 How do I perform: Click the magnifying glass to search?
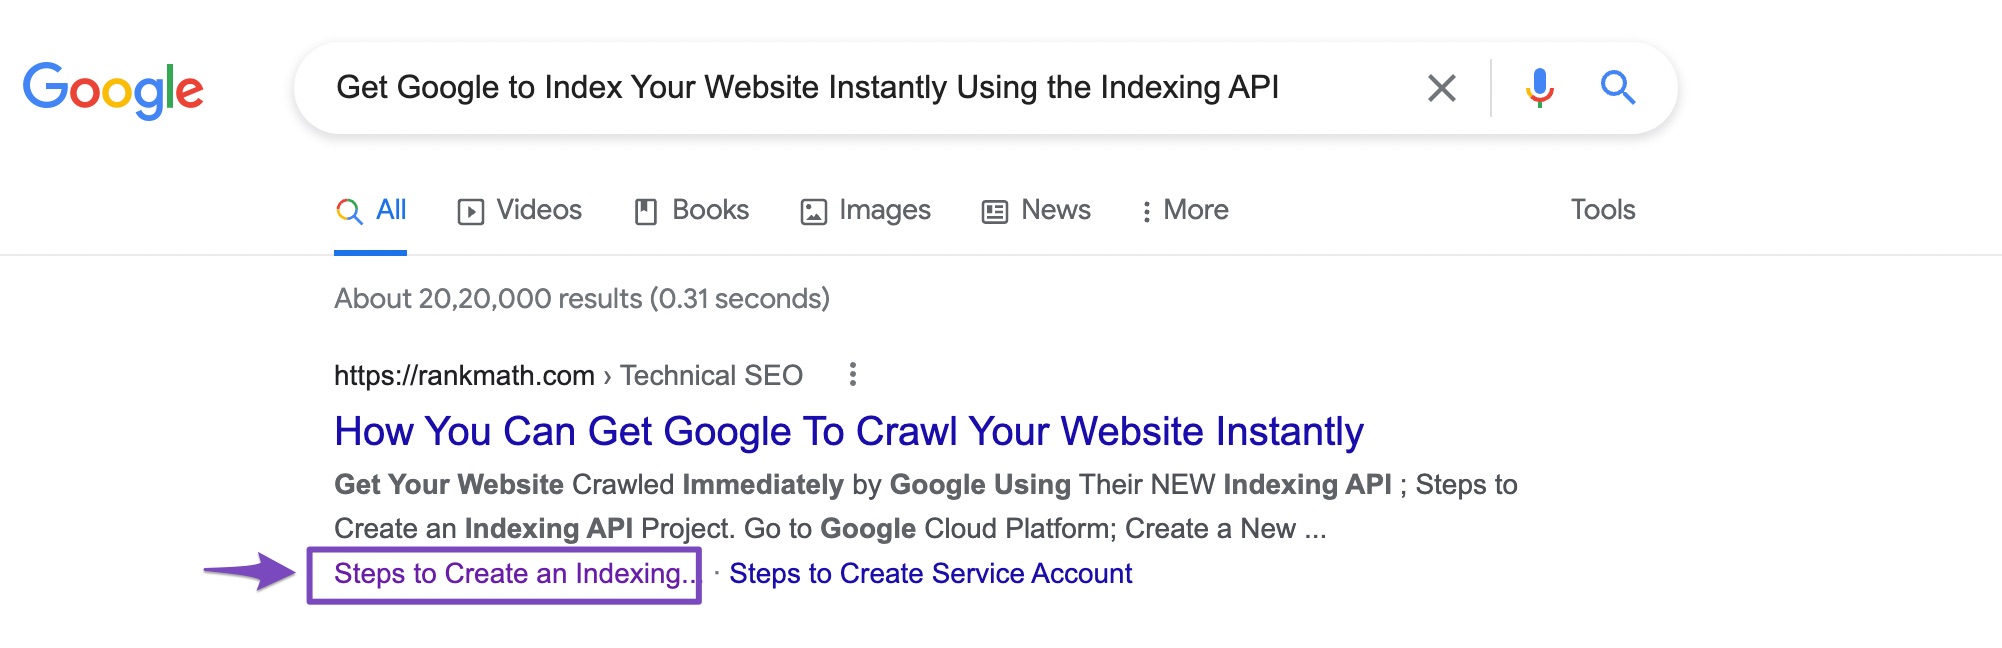tap(1618, 88)
